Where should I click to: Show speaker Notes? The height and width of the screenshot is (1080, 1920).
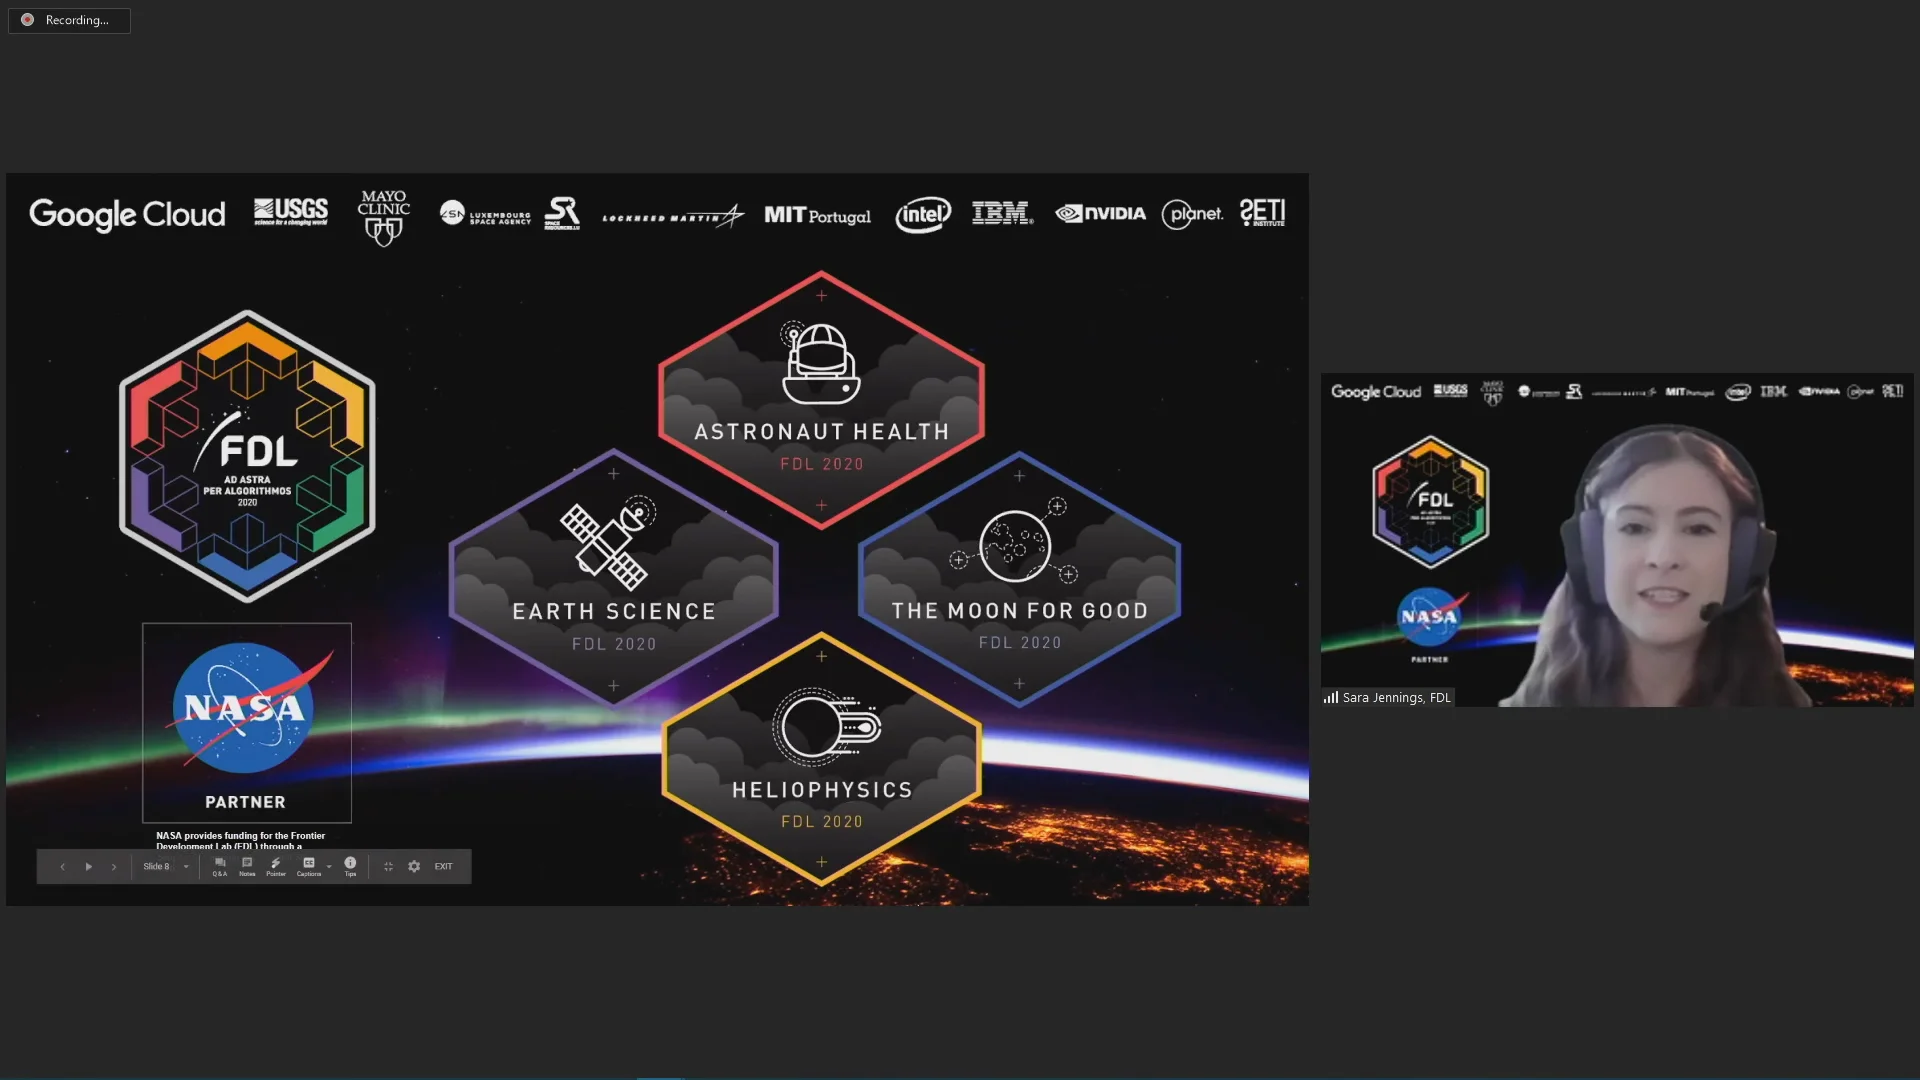[247, 866]
